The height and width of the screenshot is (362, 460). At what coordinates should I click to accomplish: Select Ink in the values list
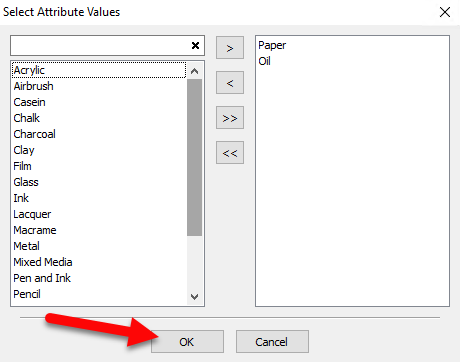click(99, 198)
